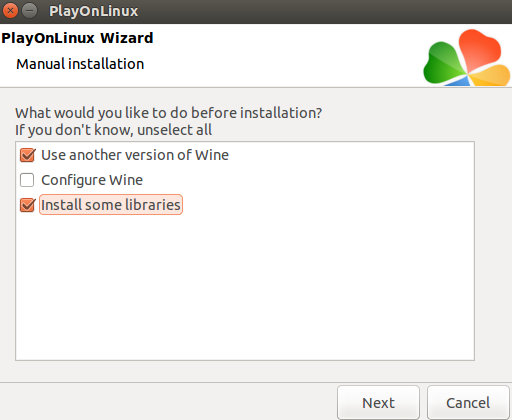Click the highlighted Install some libraries label
Viewport: 512px width, 420px height.
tap(111, 205)
